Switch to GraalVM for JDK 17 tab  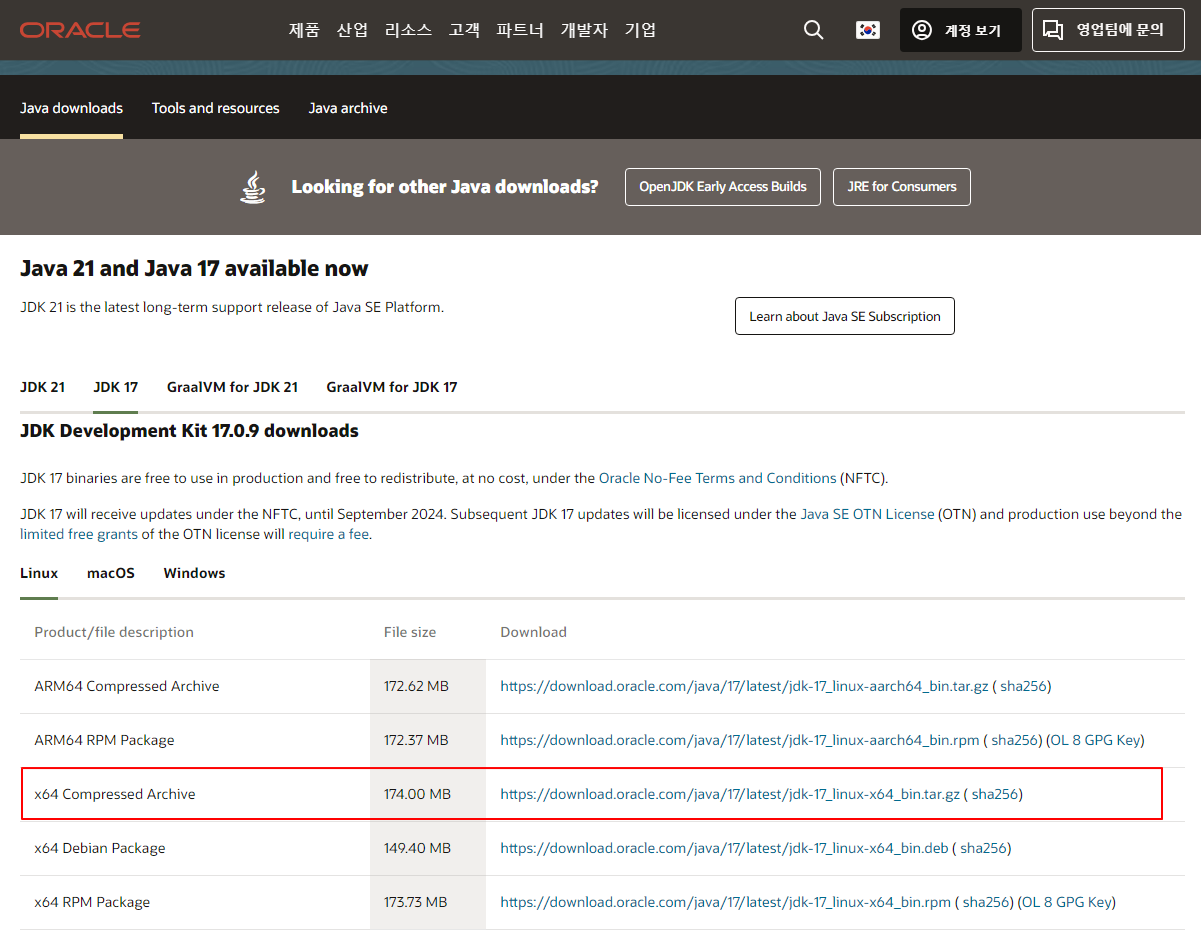392,387
